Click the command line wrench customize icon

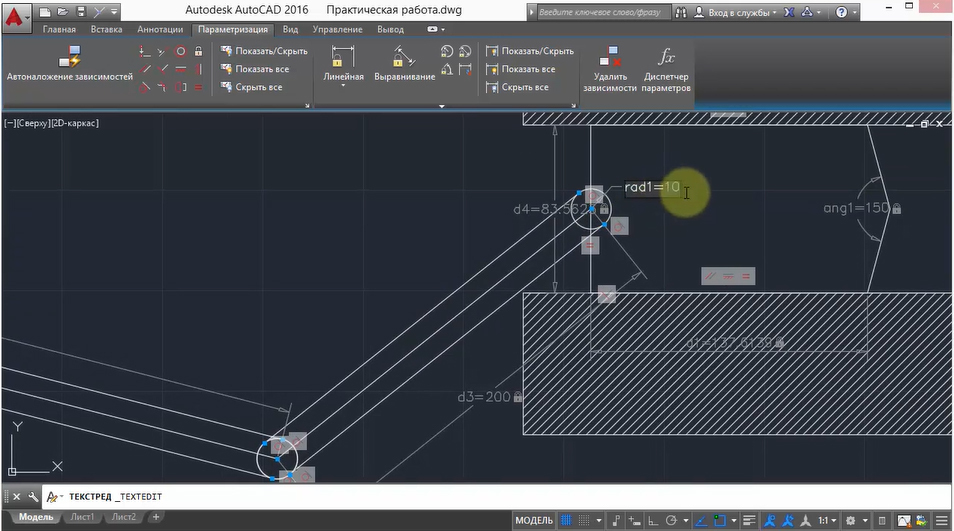pyautogui.click(x=33, y=496)
